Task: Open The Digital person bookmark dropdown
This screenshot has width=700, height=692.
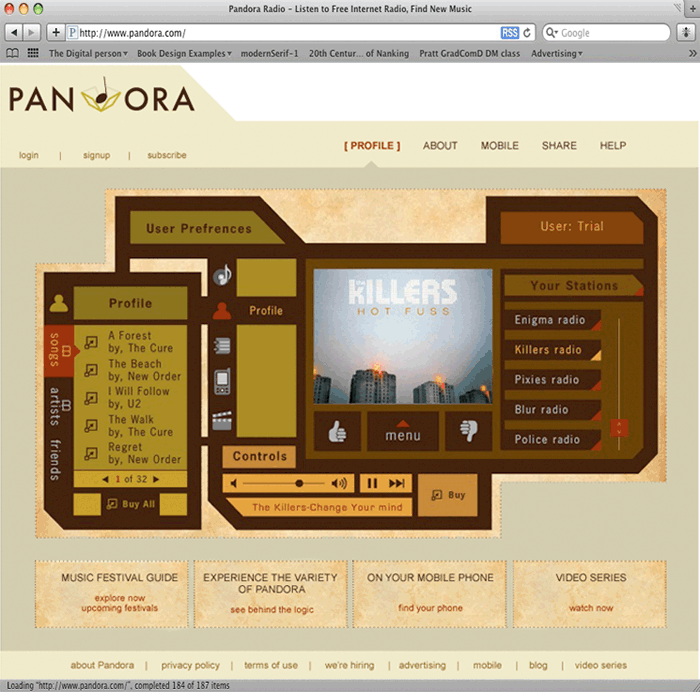Action: tap(88, 54)
